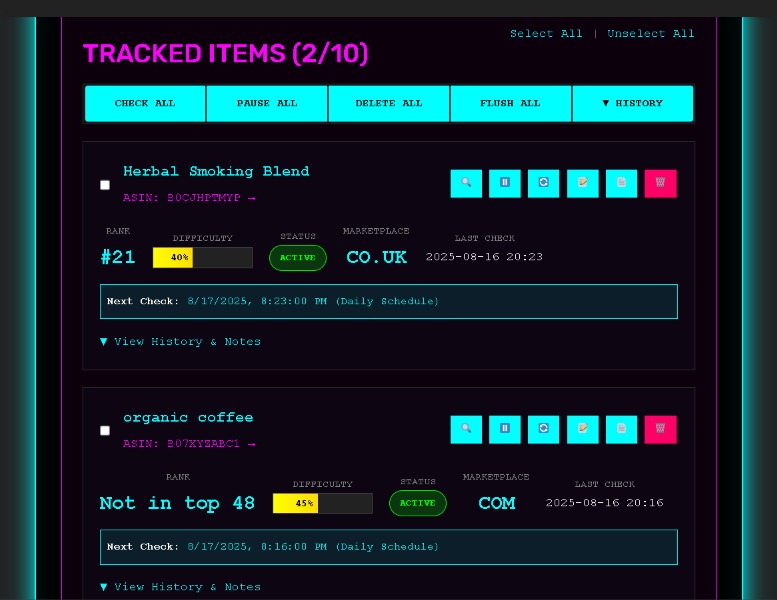
Task: Open ASIN B0CJHPTMYP link
Action: [189, 198]
